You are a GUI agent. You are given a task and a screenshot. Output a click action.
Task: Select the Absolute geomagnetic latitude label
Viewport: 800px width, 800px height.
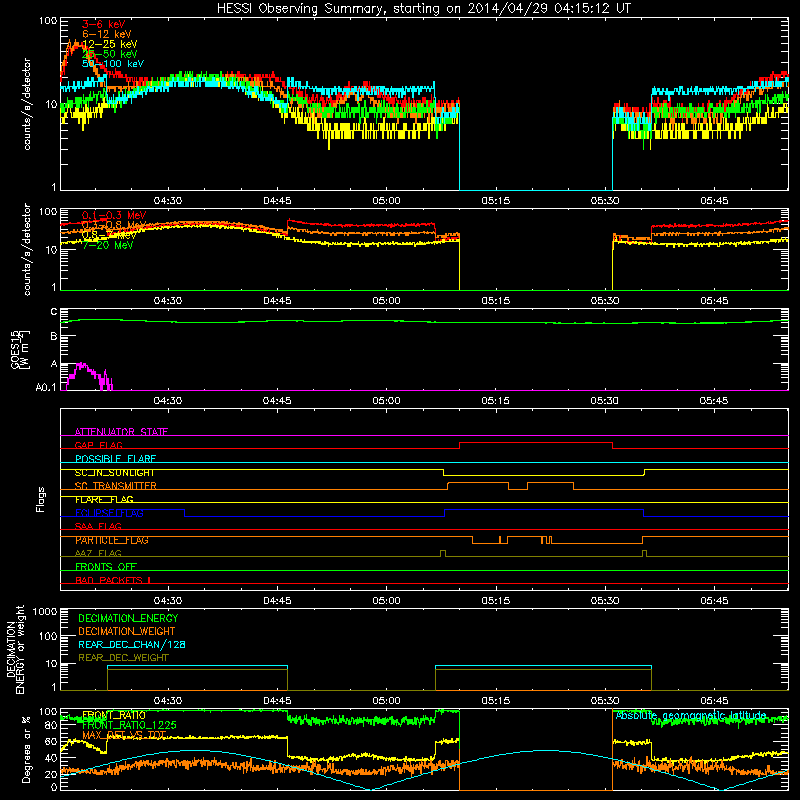click(691, 716)
